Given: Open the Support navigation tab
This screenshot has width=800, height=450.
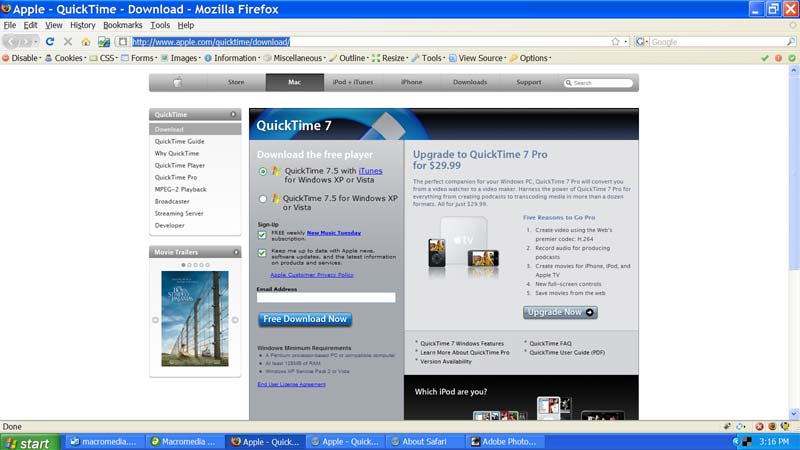Looking at the screenshot, I should tap(529, 82).
